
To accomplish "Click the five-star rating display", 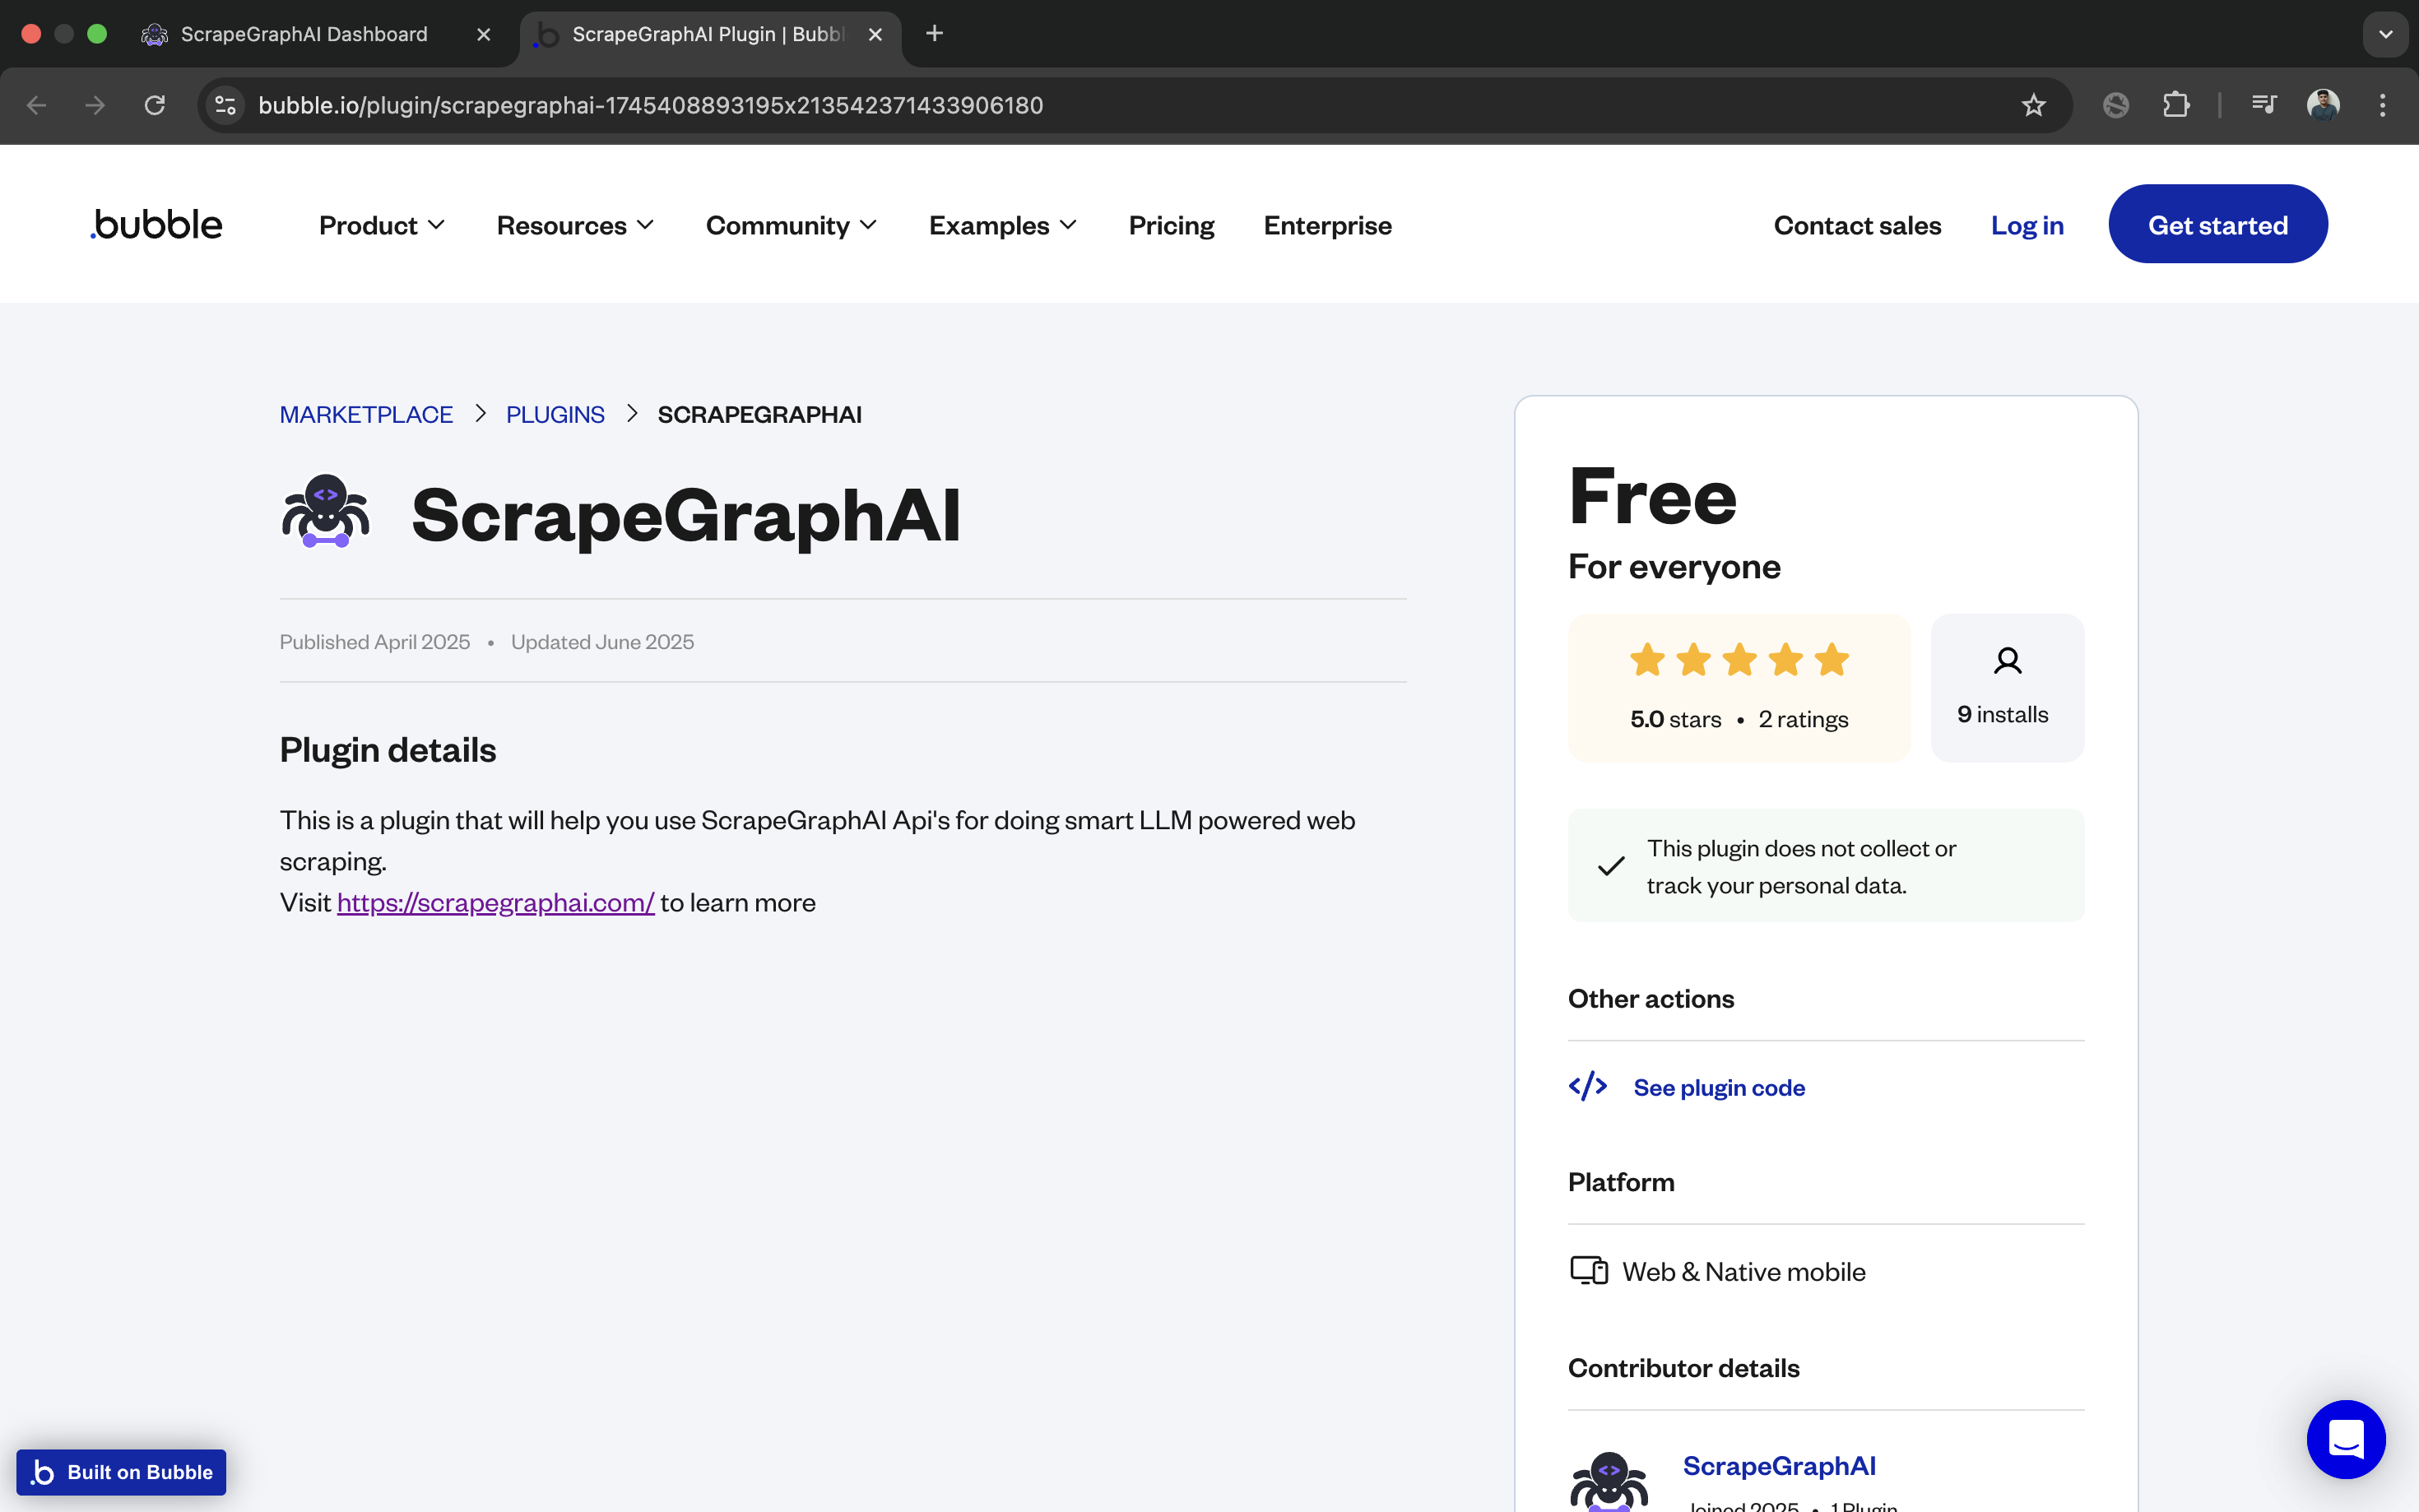I will click(x=1739, y=660).
